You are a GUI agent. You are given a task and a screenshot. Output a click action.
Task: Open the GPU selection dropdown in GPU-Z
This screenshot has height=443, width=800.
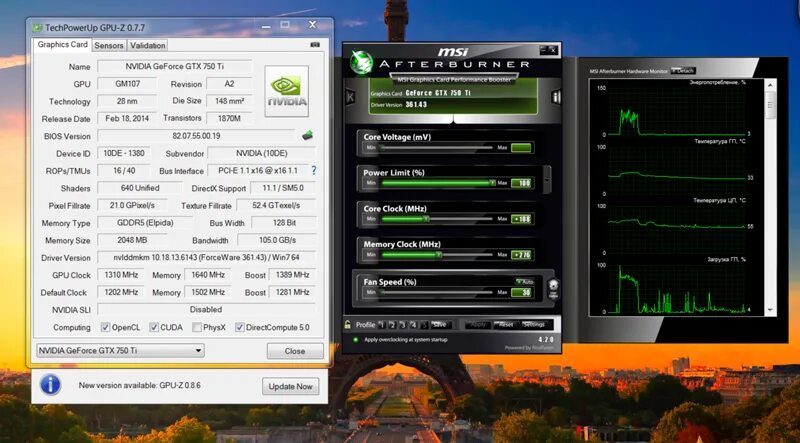click(120, 351)
